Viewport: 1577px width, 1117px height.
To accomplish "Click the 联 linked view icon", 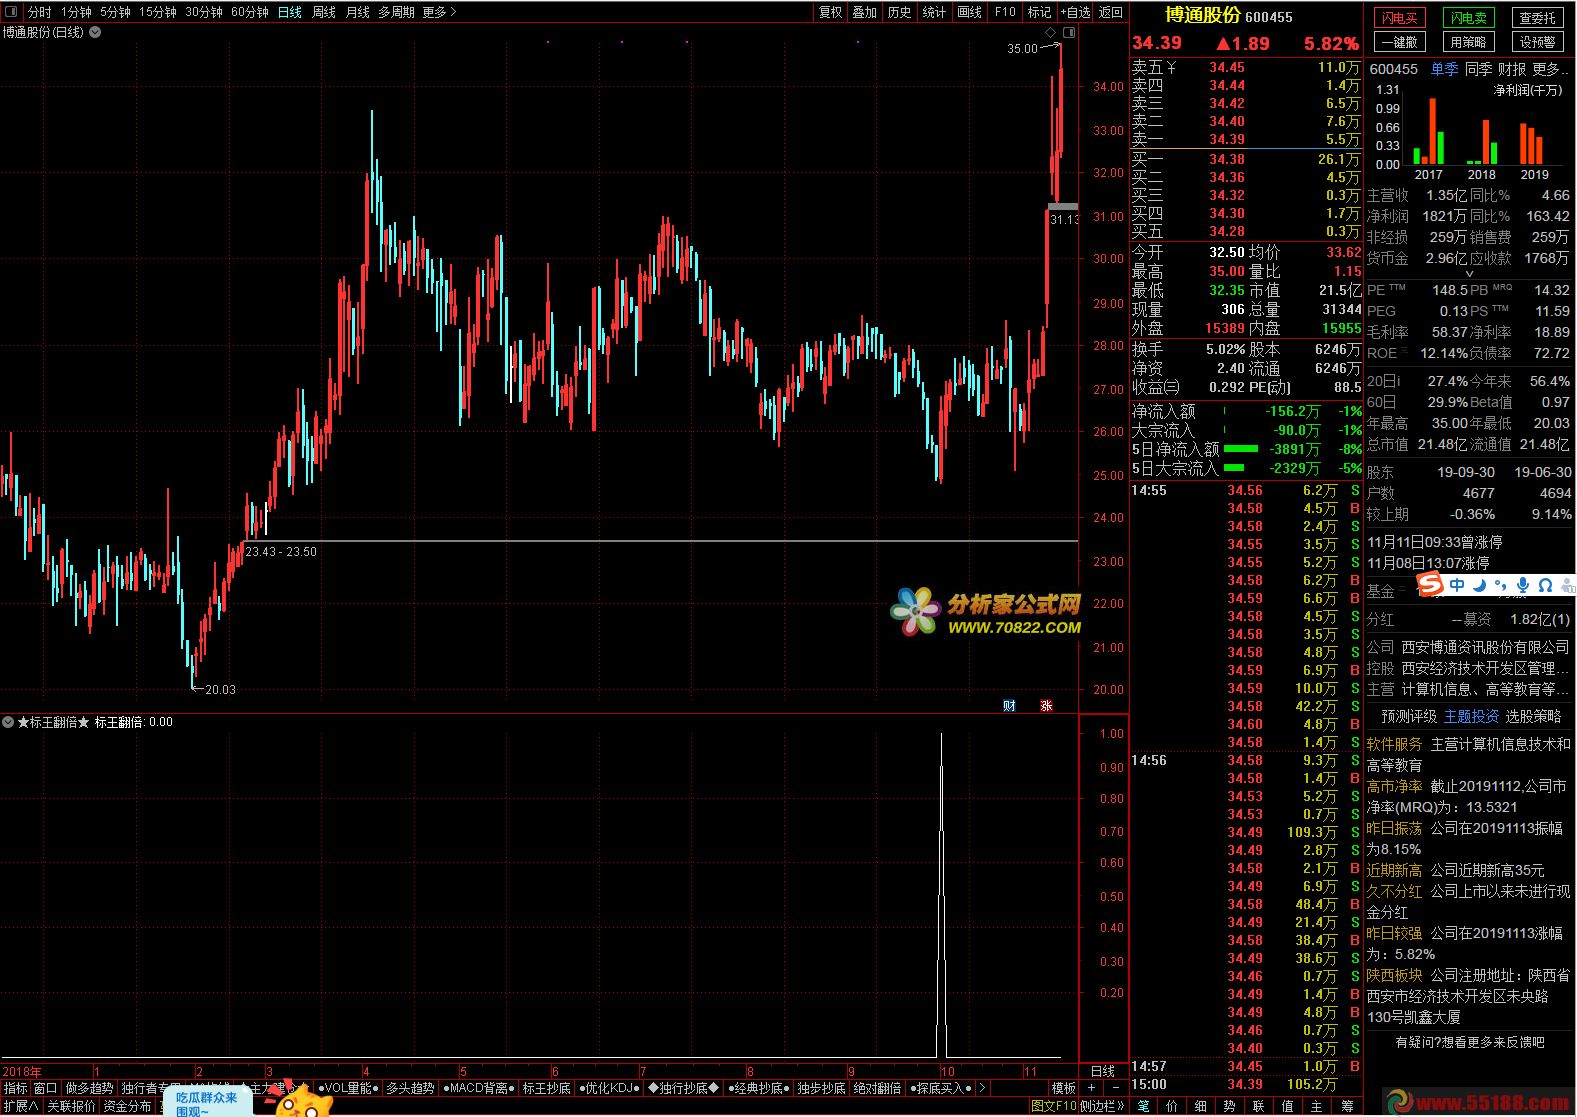I will (1259, 1106).
